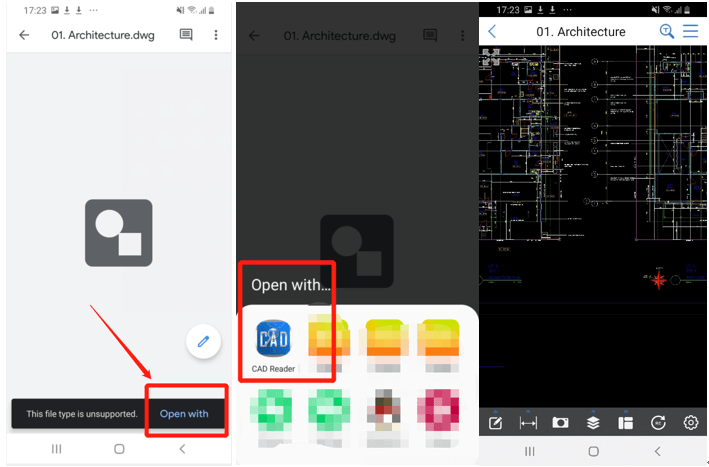The height and width of the screenshot is (467, 709).
Task: Click the unsupported file placeholder thumbnail
Action: (x=118, y=233)
